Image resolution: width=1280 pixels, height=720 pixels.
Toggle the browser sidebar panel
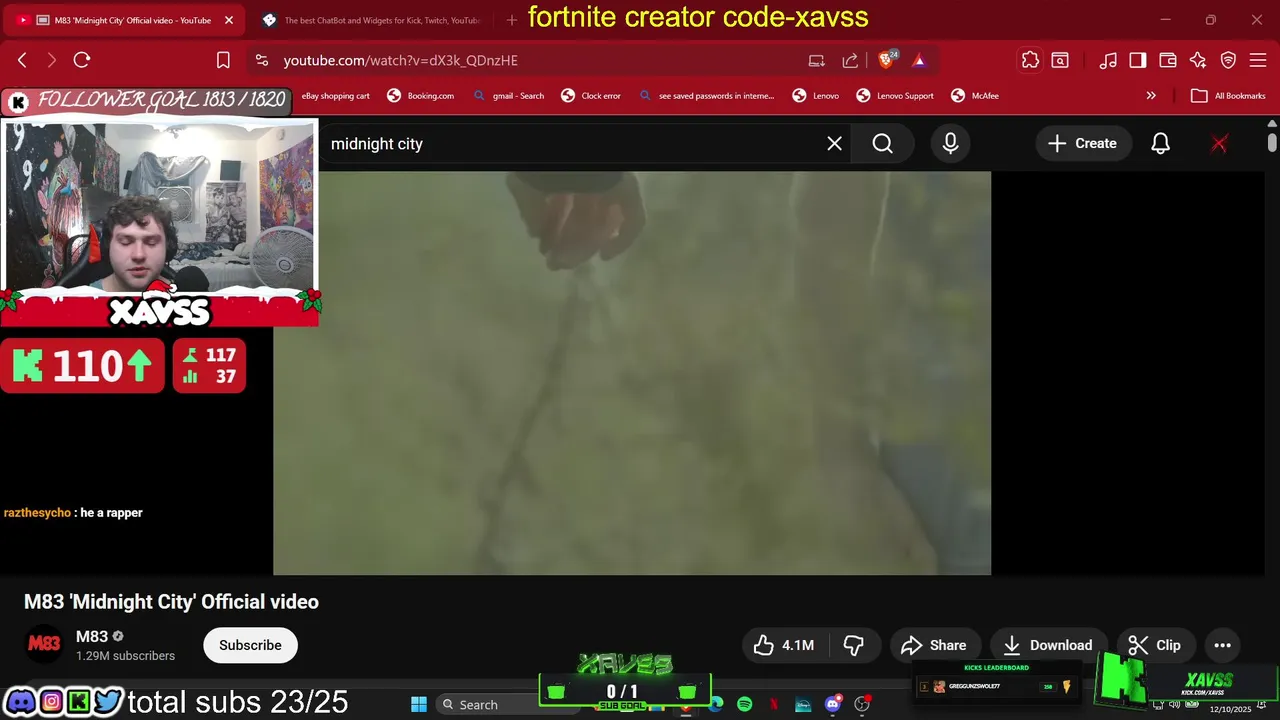(1138, 60)
